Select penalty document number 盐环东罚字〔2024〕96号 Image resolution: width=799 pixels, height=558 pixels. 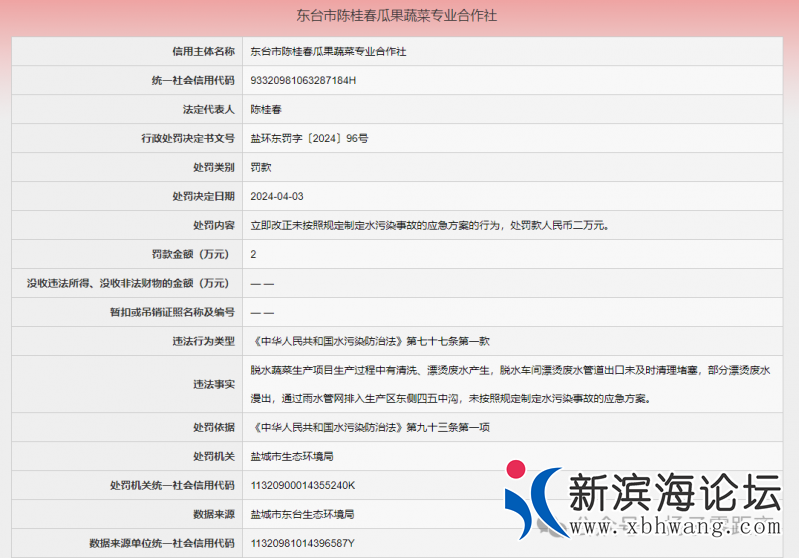[x=309, y=138]
